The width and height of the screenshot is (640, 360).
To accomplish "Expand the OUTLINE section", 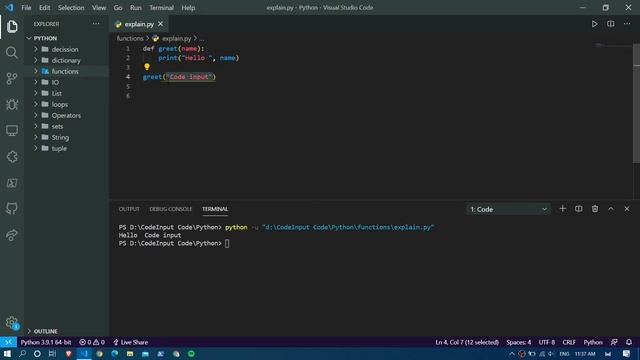I will pos(67,331).
